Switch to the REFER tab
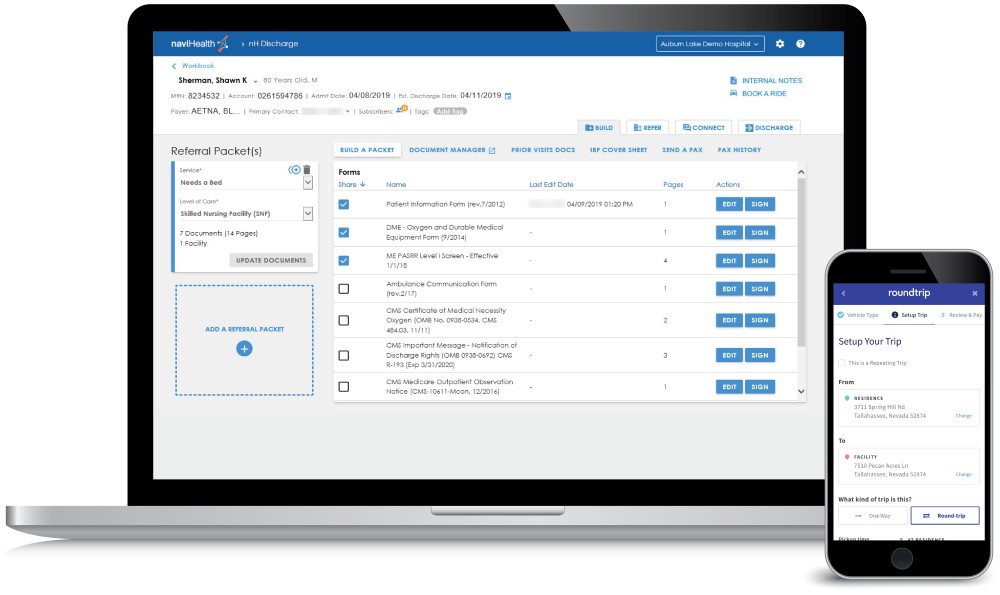 point(647,128)
